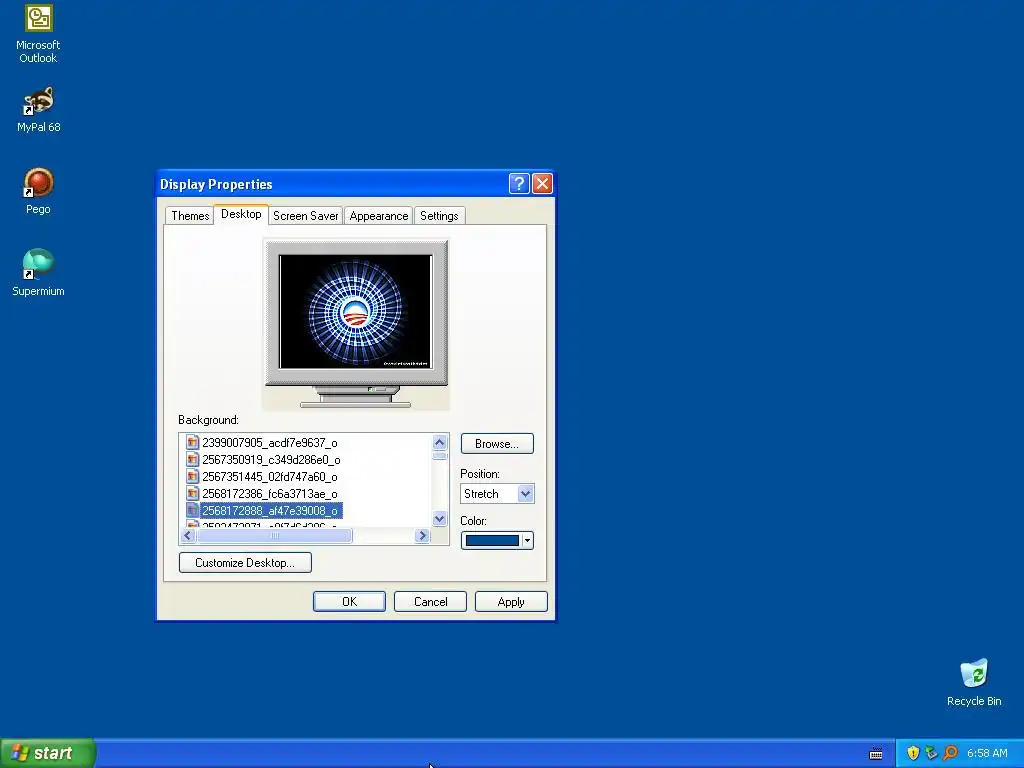The image size is (1024, 768).
Task: Select the Recycle Bin icon
Action: (974, 682)
